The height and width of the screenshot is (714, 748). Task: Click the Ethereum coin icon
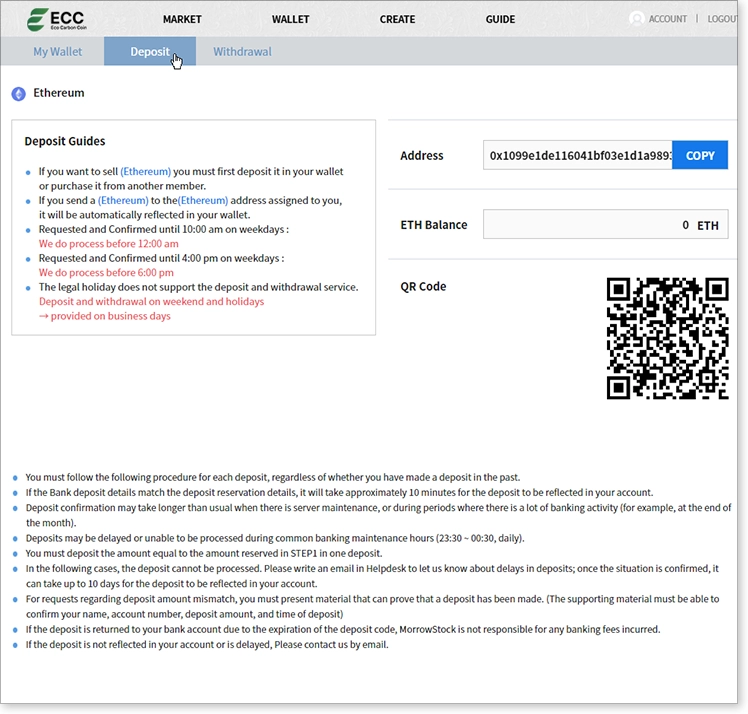point(19,94)
